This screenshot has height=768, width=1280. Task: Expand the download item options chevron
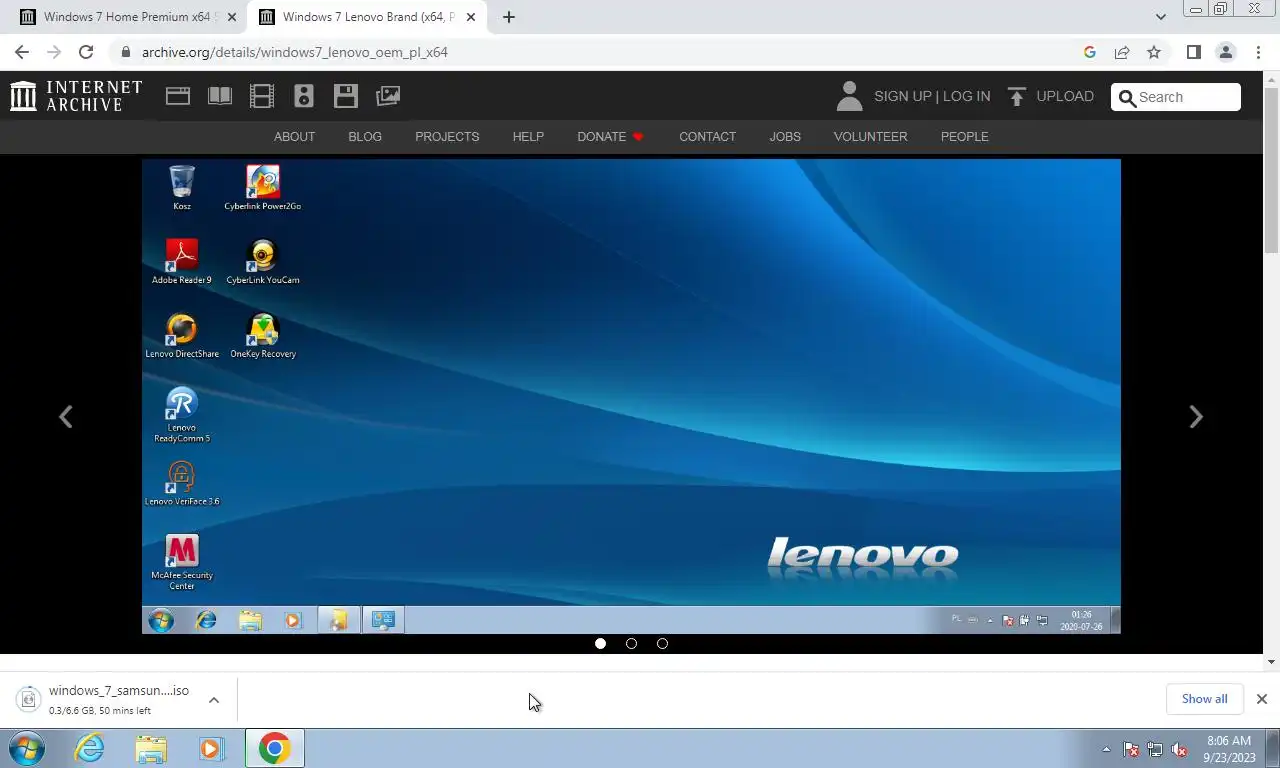213,700
